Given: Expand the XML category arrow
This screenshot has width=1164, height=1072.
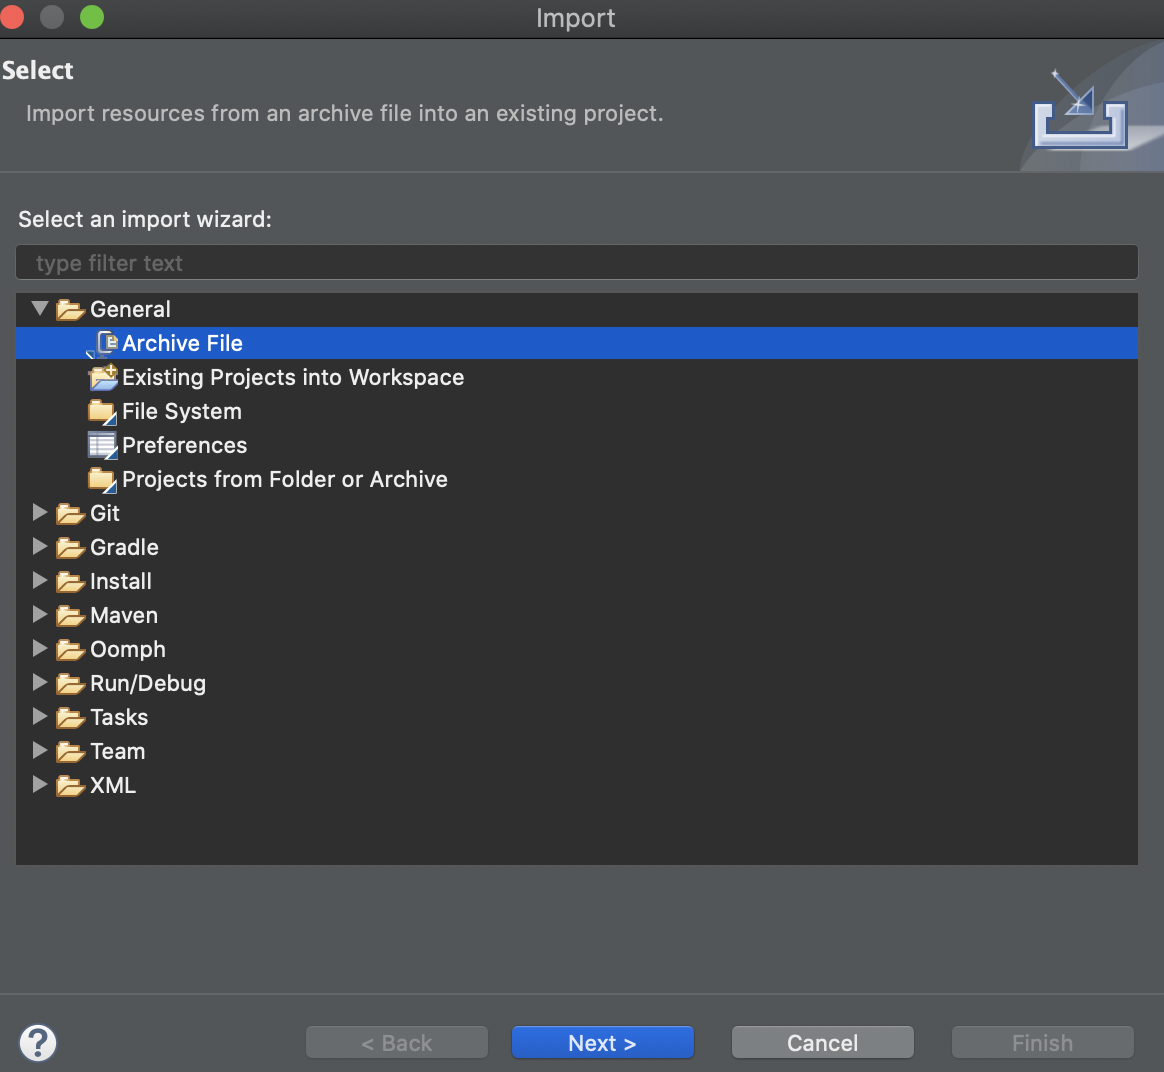Looking at the screenshot, I should 40,785.
